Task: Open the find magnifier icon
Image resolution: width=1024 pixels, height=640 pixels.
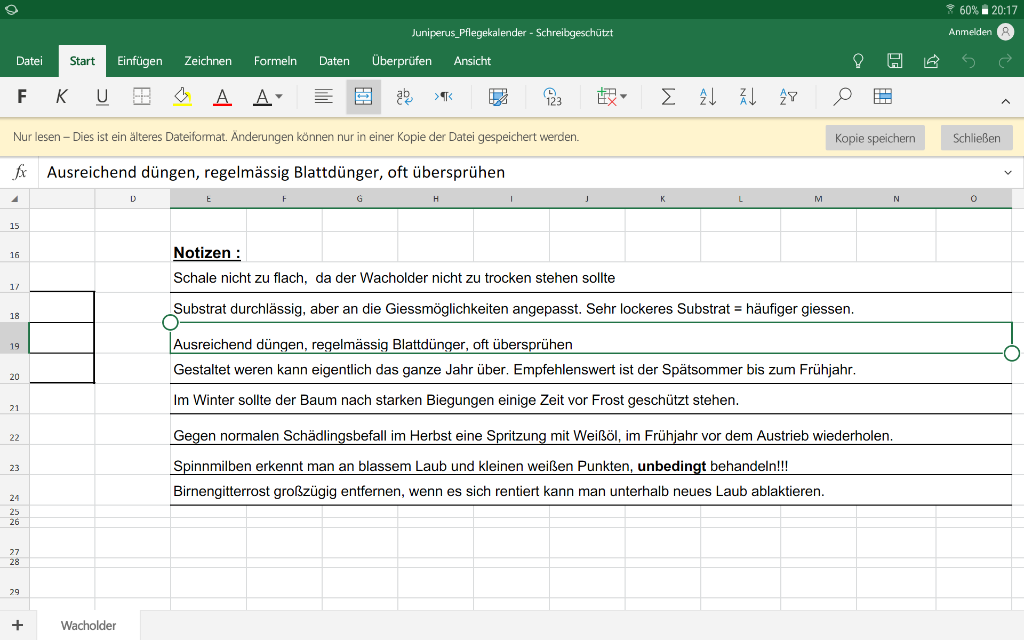Action: click(x=842, y=97)
